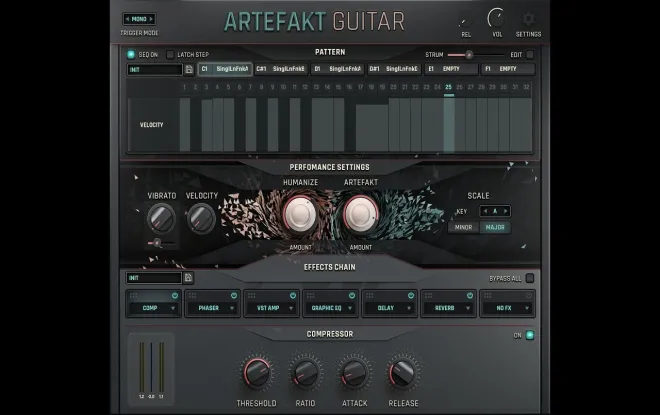The width and height of the screenshot is (660, 415).
Task: Enable the Latch Step checkbox
Action: point(170,54)
